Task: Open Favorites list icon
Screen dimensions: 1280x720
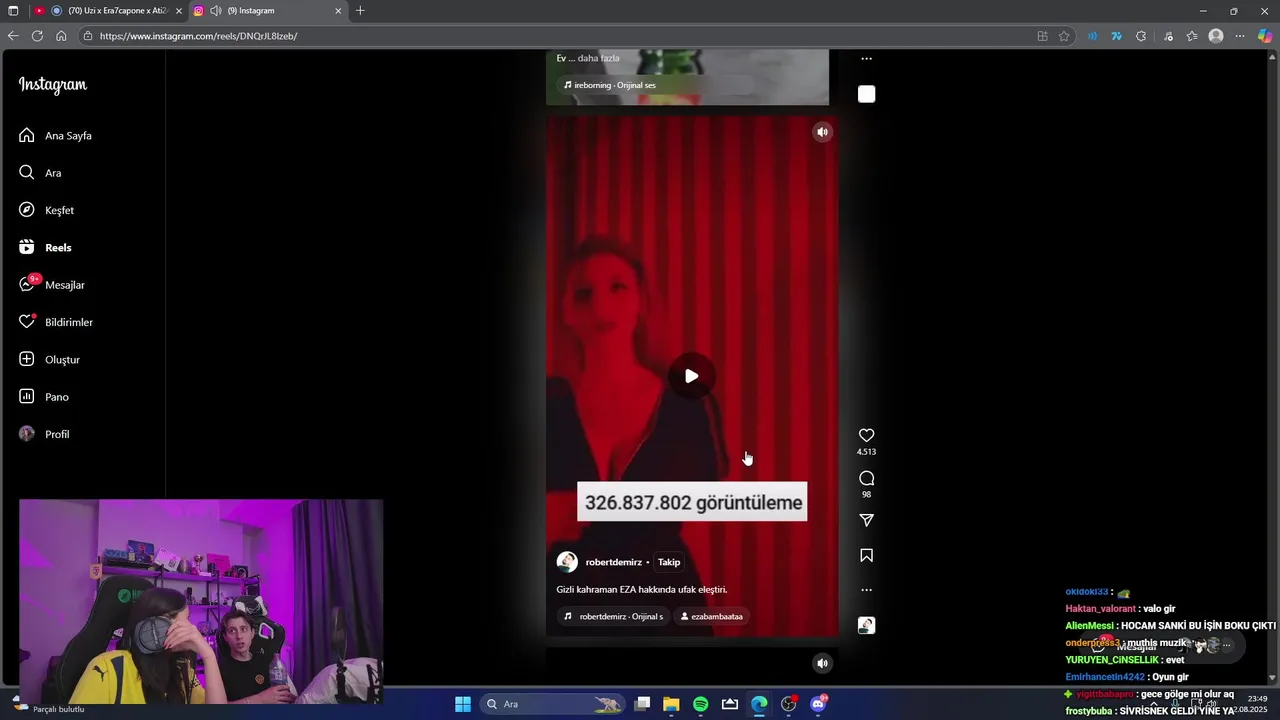Action: [x=1192, y=36]
